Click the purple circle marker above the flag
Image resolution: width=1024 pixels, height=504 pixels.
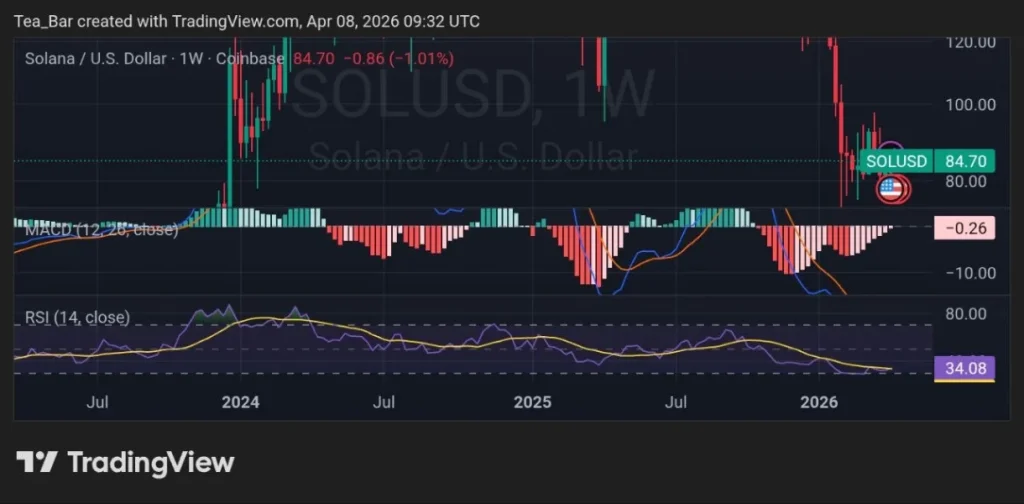coord(890,150)
